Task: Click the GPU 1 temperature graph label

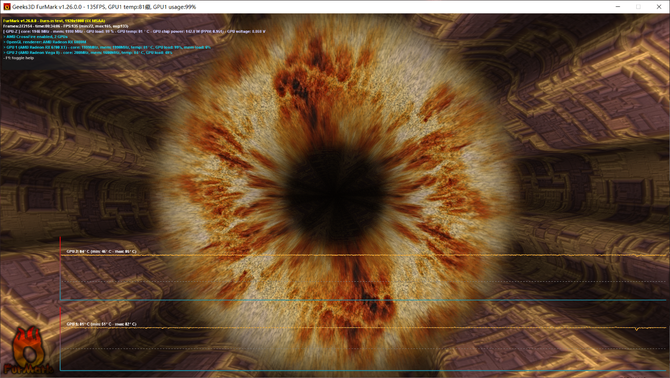Action: click(101, 324)
